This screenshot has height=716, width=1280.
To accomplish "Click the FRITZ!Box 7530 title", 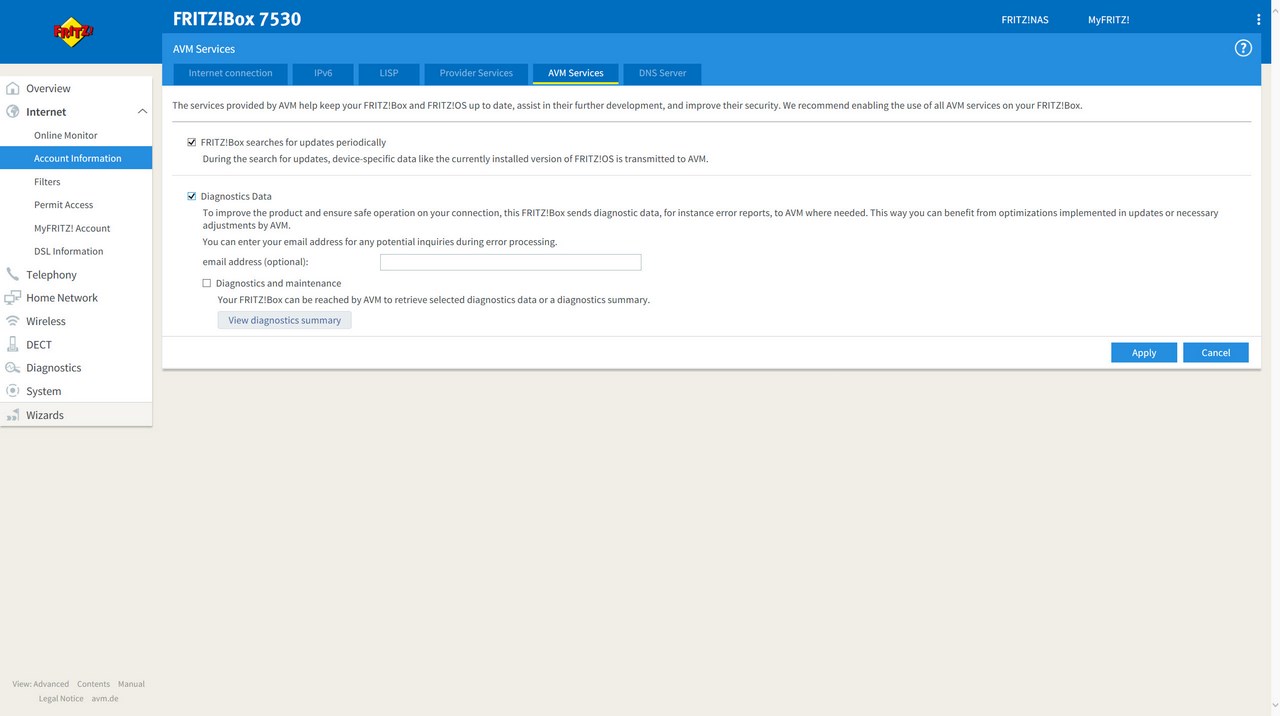I will point(237,19).
